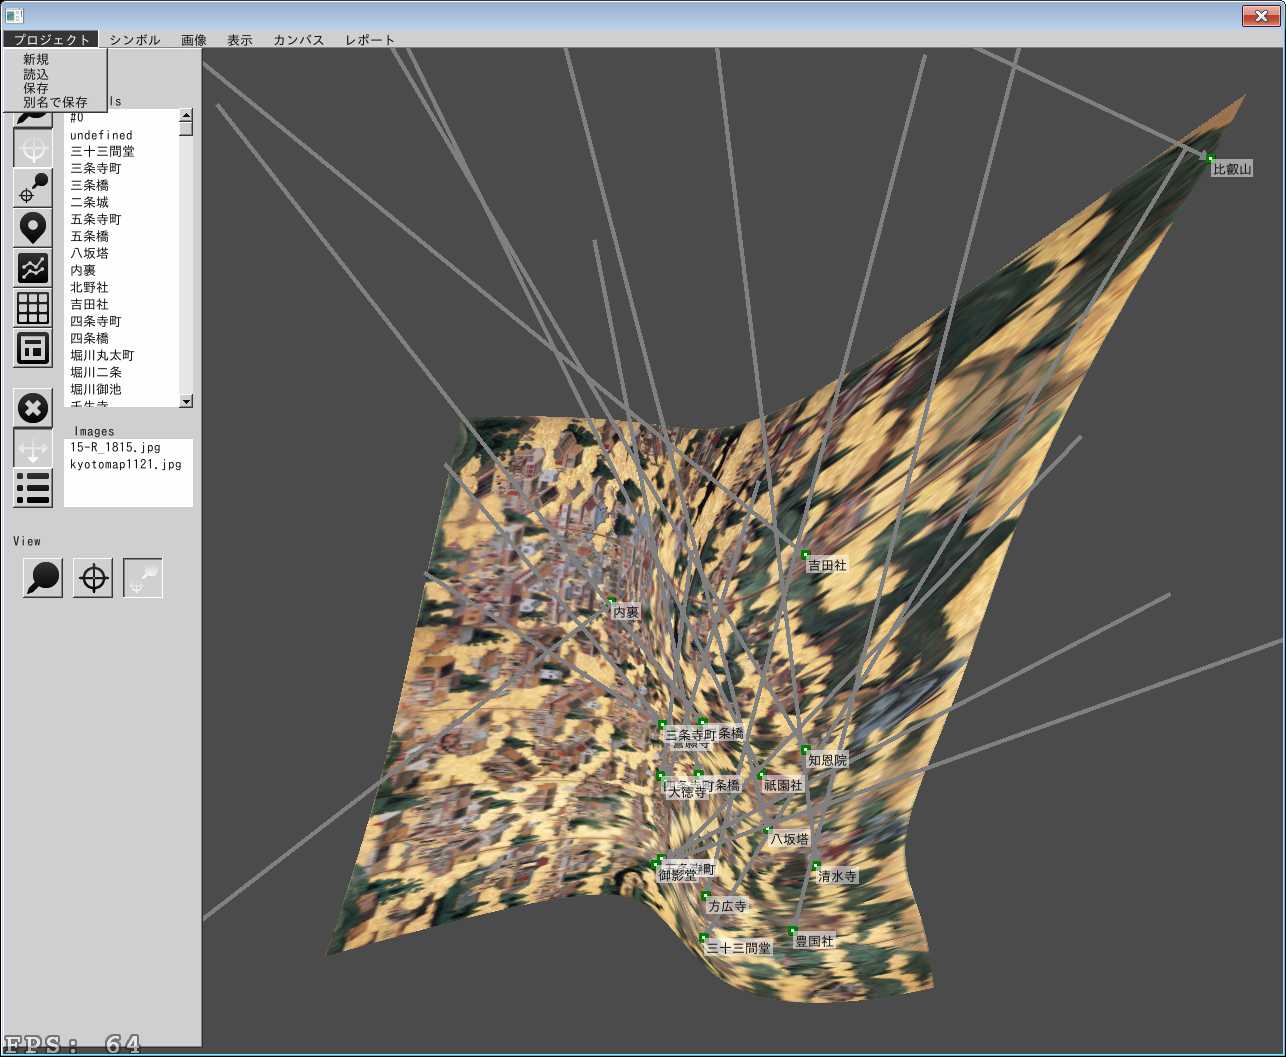Image resolution: width=1286 pixels, height=1057 pixels.
Task: Click 豊国社 marker on the canvas
Action: (814, 941)
